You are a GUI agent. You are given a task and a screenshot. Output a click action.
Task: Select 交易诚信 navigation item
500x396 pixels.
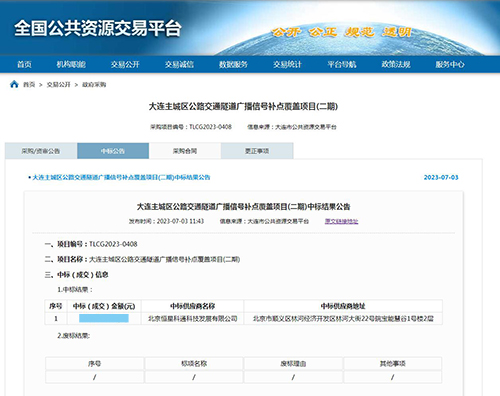click(x=179, y=64)
